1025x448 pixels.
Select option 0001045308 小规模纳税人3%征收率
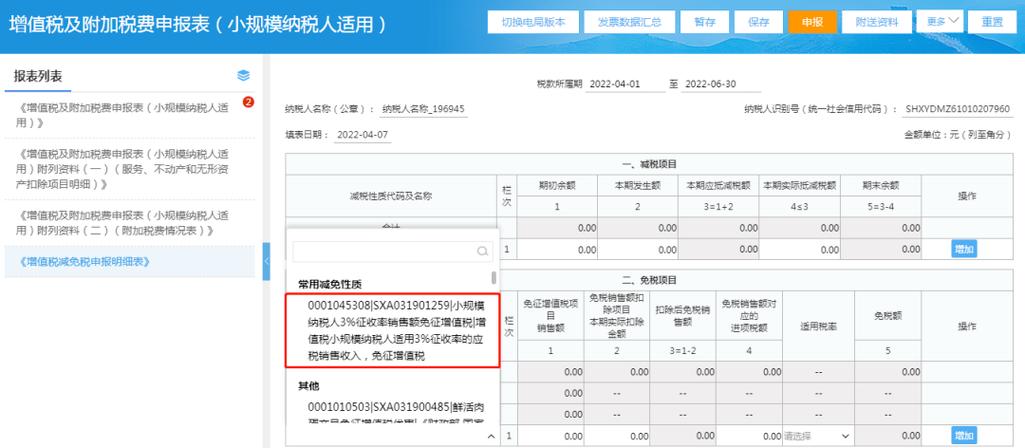pyautogui.click(x=393, y=331)
